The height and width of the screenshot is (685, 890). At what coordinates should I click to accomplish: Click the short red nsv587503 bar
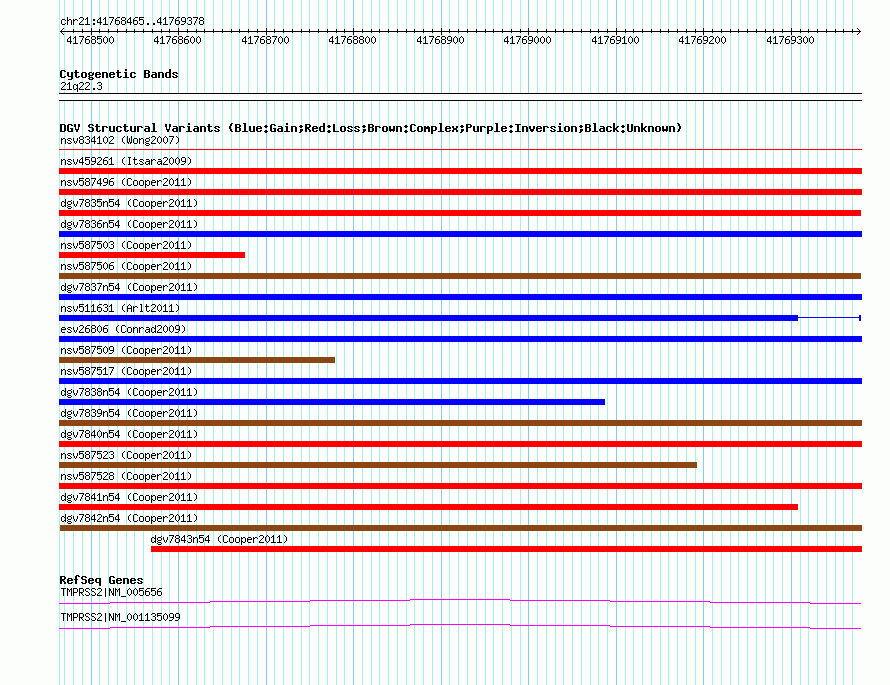[152, 255]
